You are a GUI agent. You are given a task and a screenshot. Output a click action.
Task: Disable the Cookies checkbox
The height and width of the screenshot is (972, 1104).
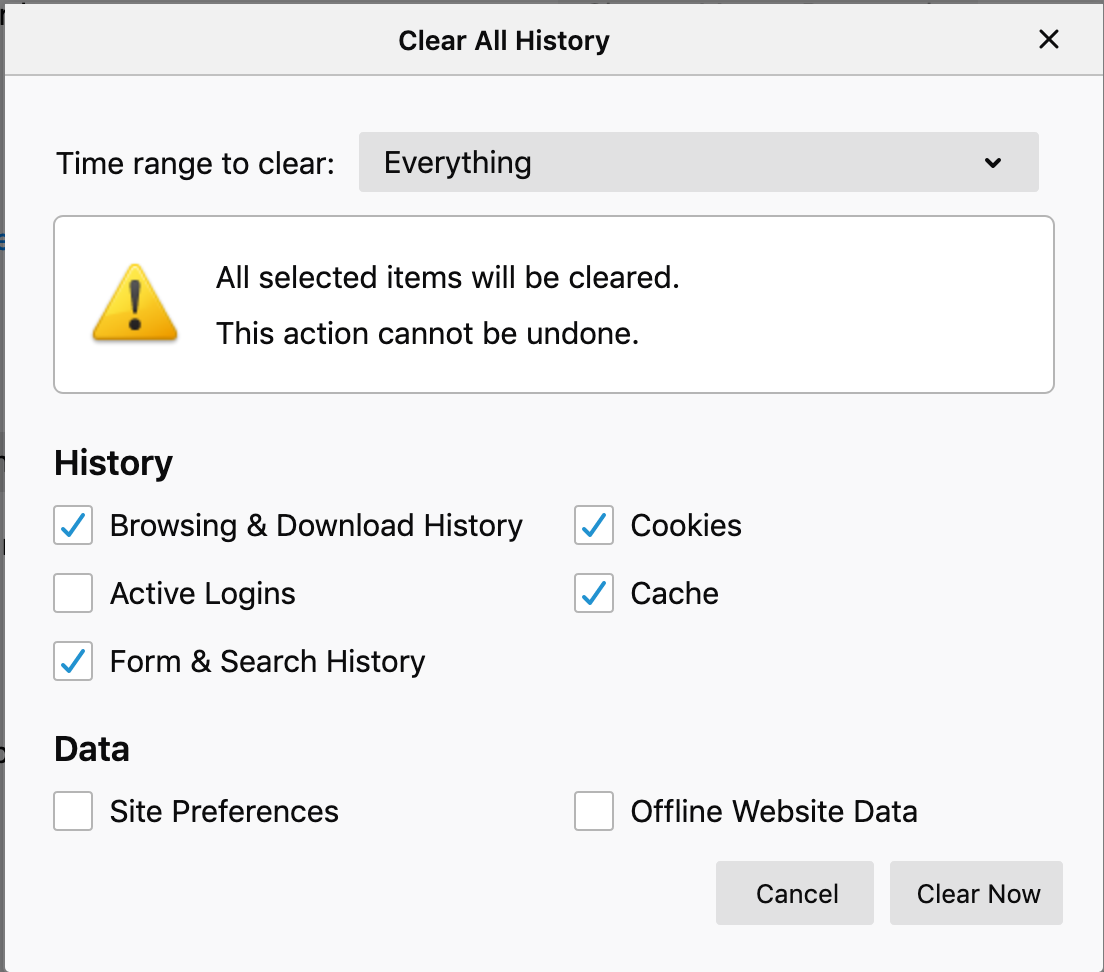point(593,525)
